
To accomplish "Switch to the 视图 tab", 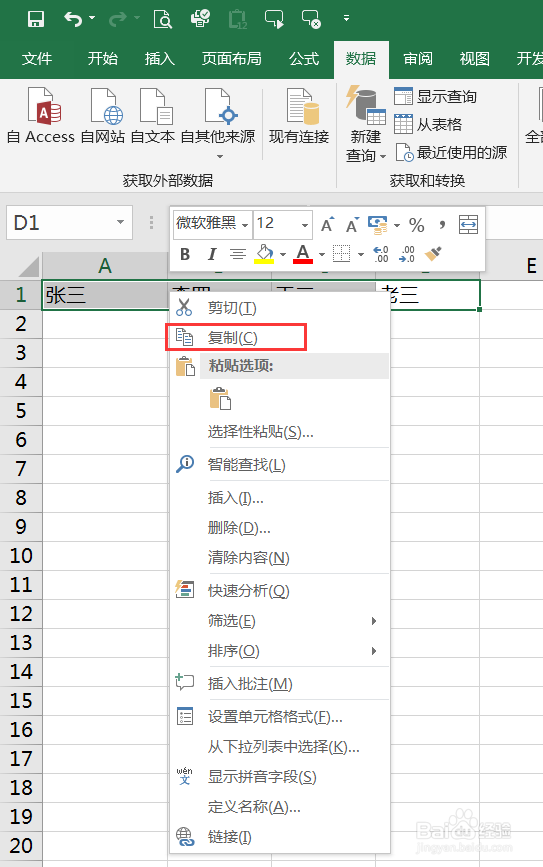I will pyautogui.click(x=474, y=59).
